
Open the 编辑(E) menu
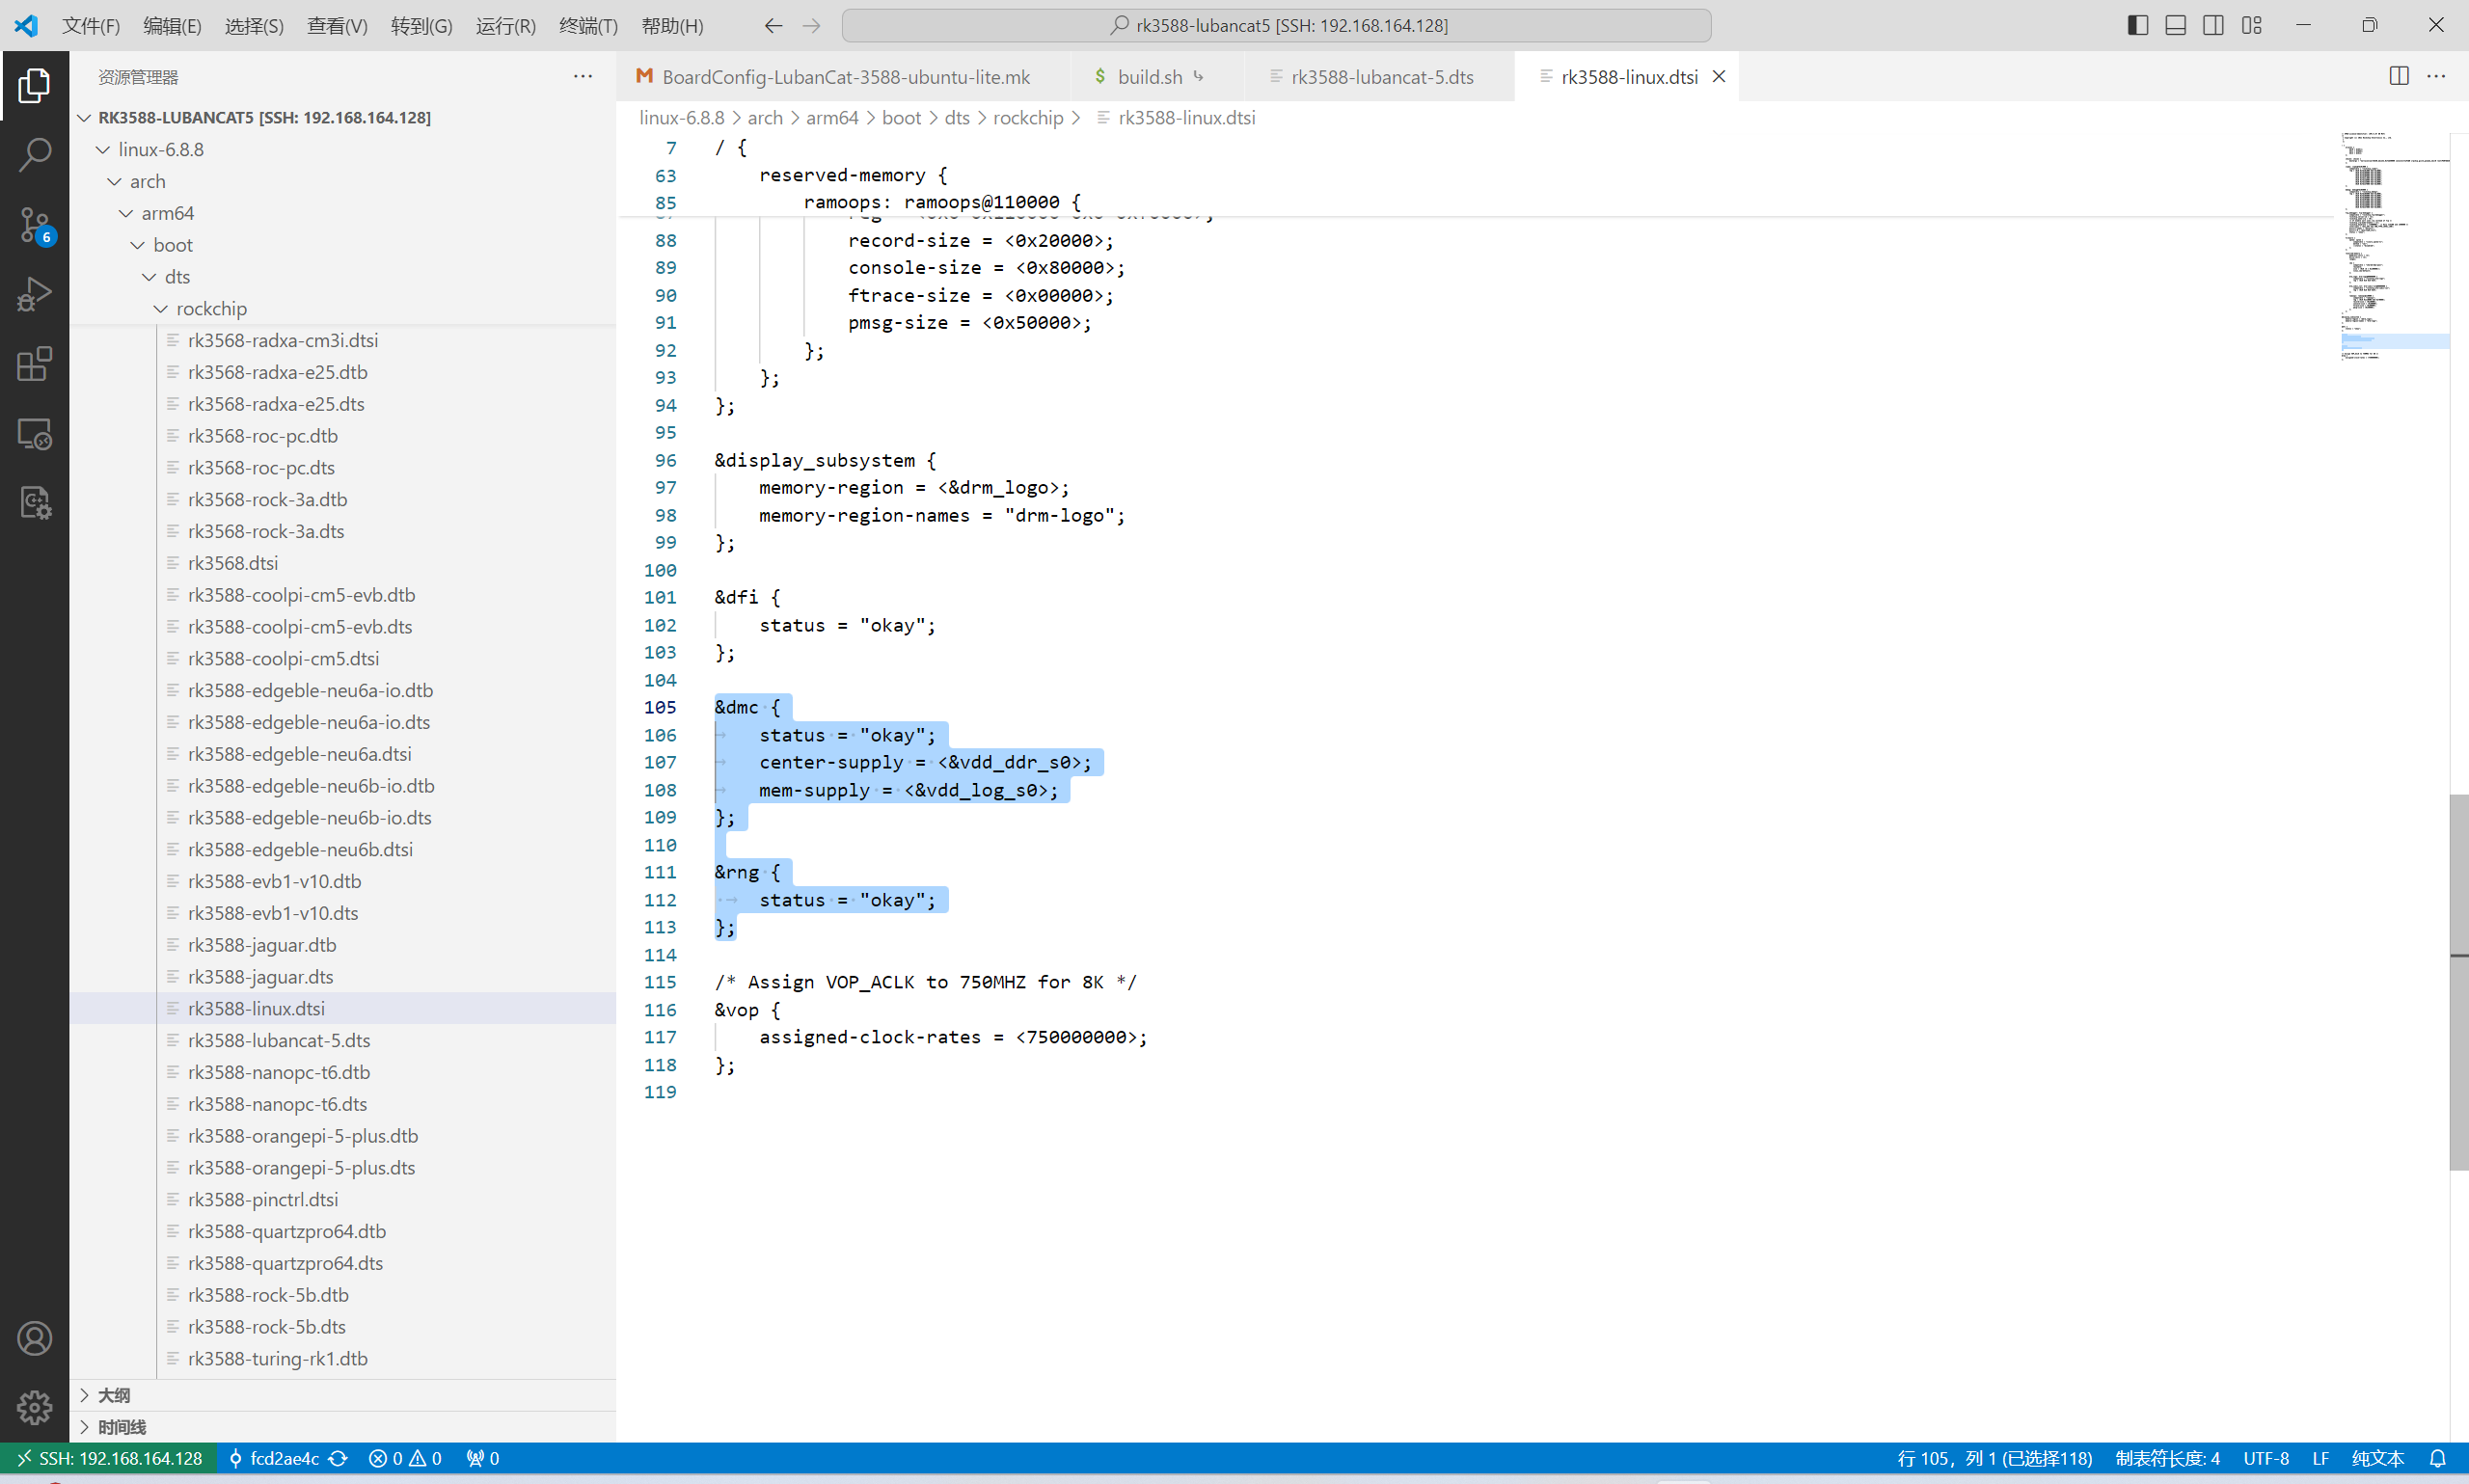tap(172, 26)
